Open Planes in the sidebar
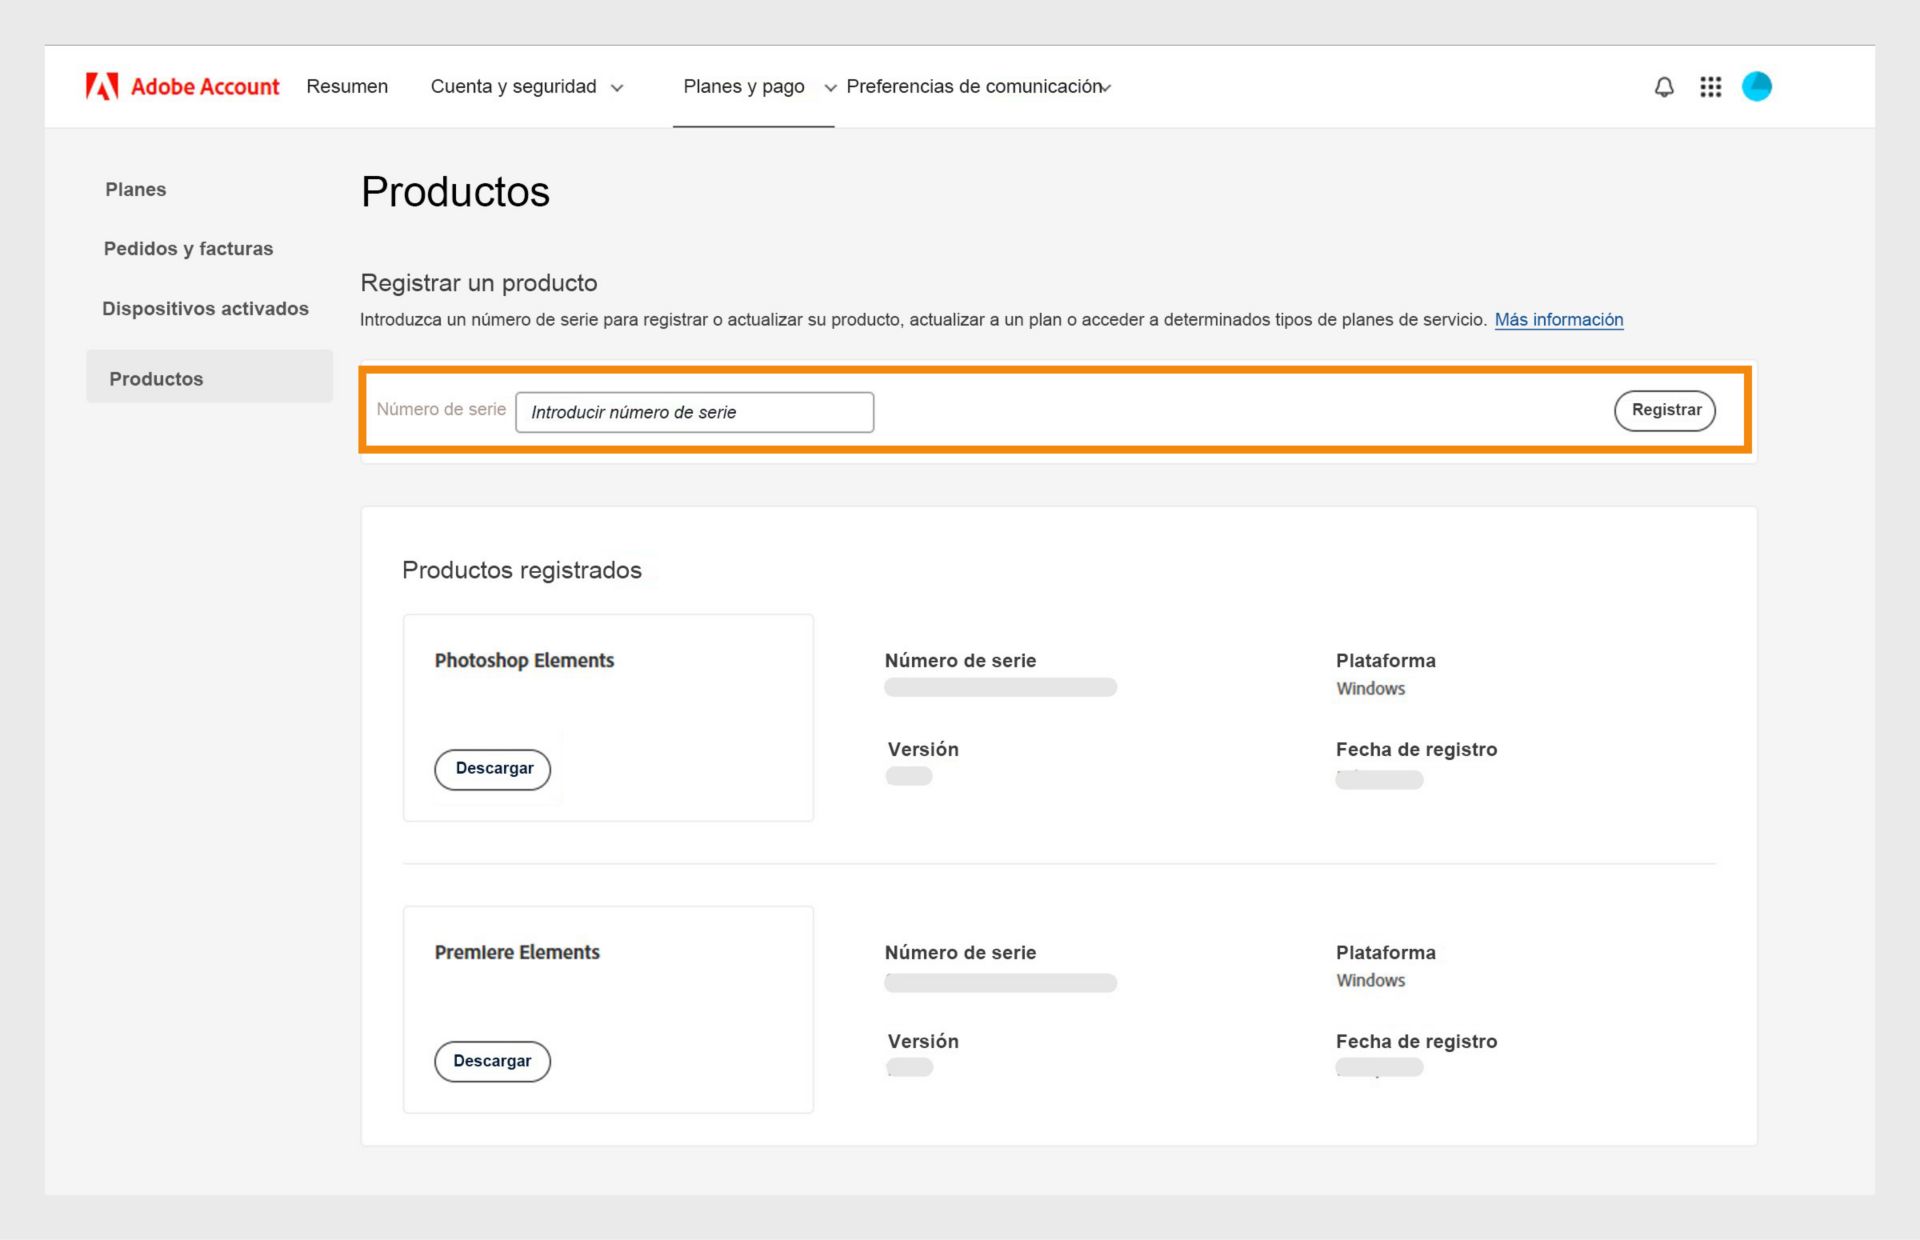The image size is (1920, 1240). pyautogui.click(x=136, y=189)
